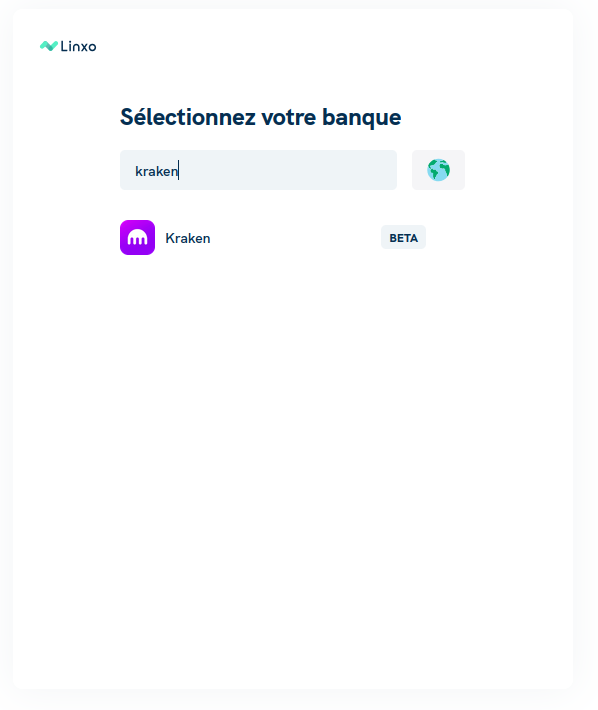Place cursor after the typed word kraken
Image resolution: width=598 pixels, height=710 pixels.
coord(179,171)
